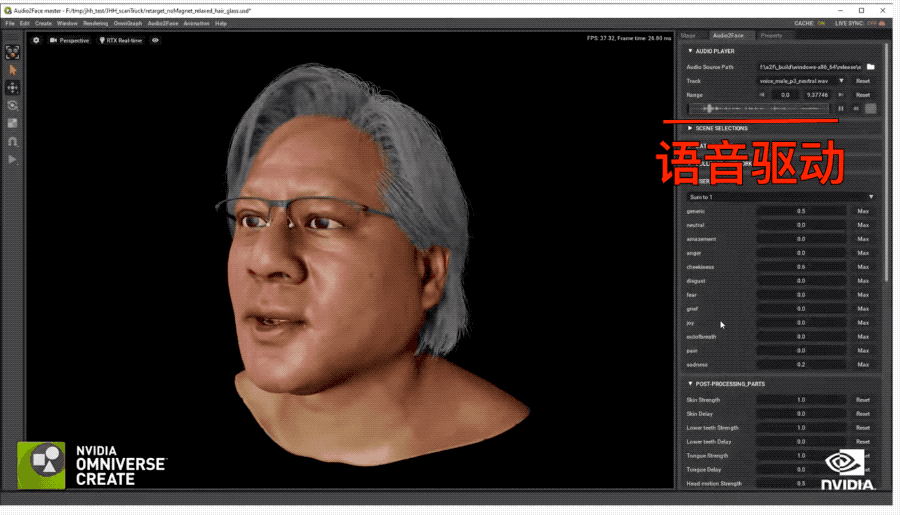The height and width of the screenshot is (515, 900).
Task: Open the Sum to 1 dropdown
Action: pos(780,197)
